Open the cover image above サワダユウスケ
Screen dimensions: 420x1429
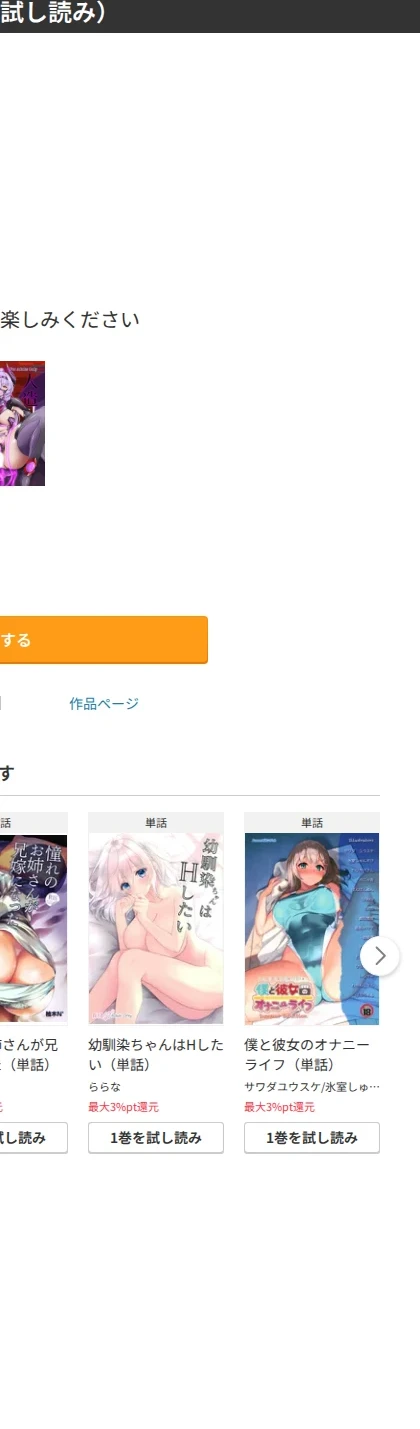pyautogui.click(x=312, y=929)
